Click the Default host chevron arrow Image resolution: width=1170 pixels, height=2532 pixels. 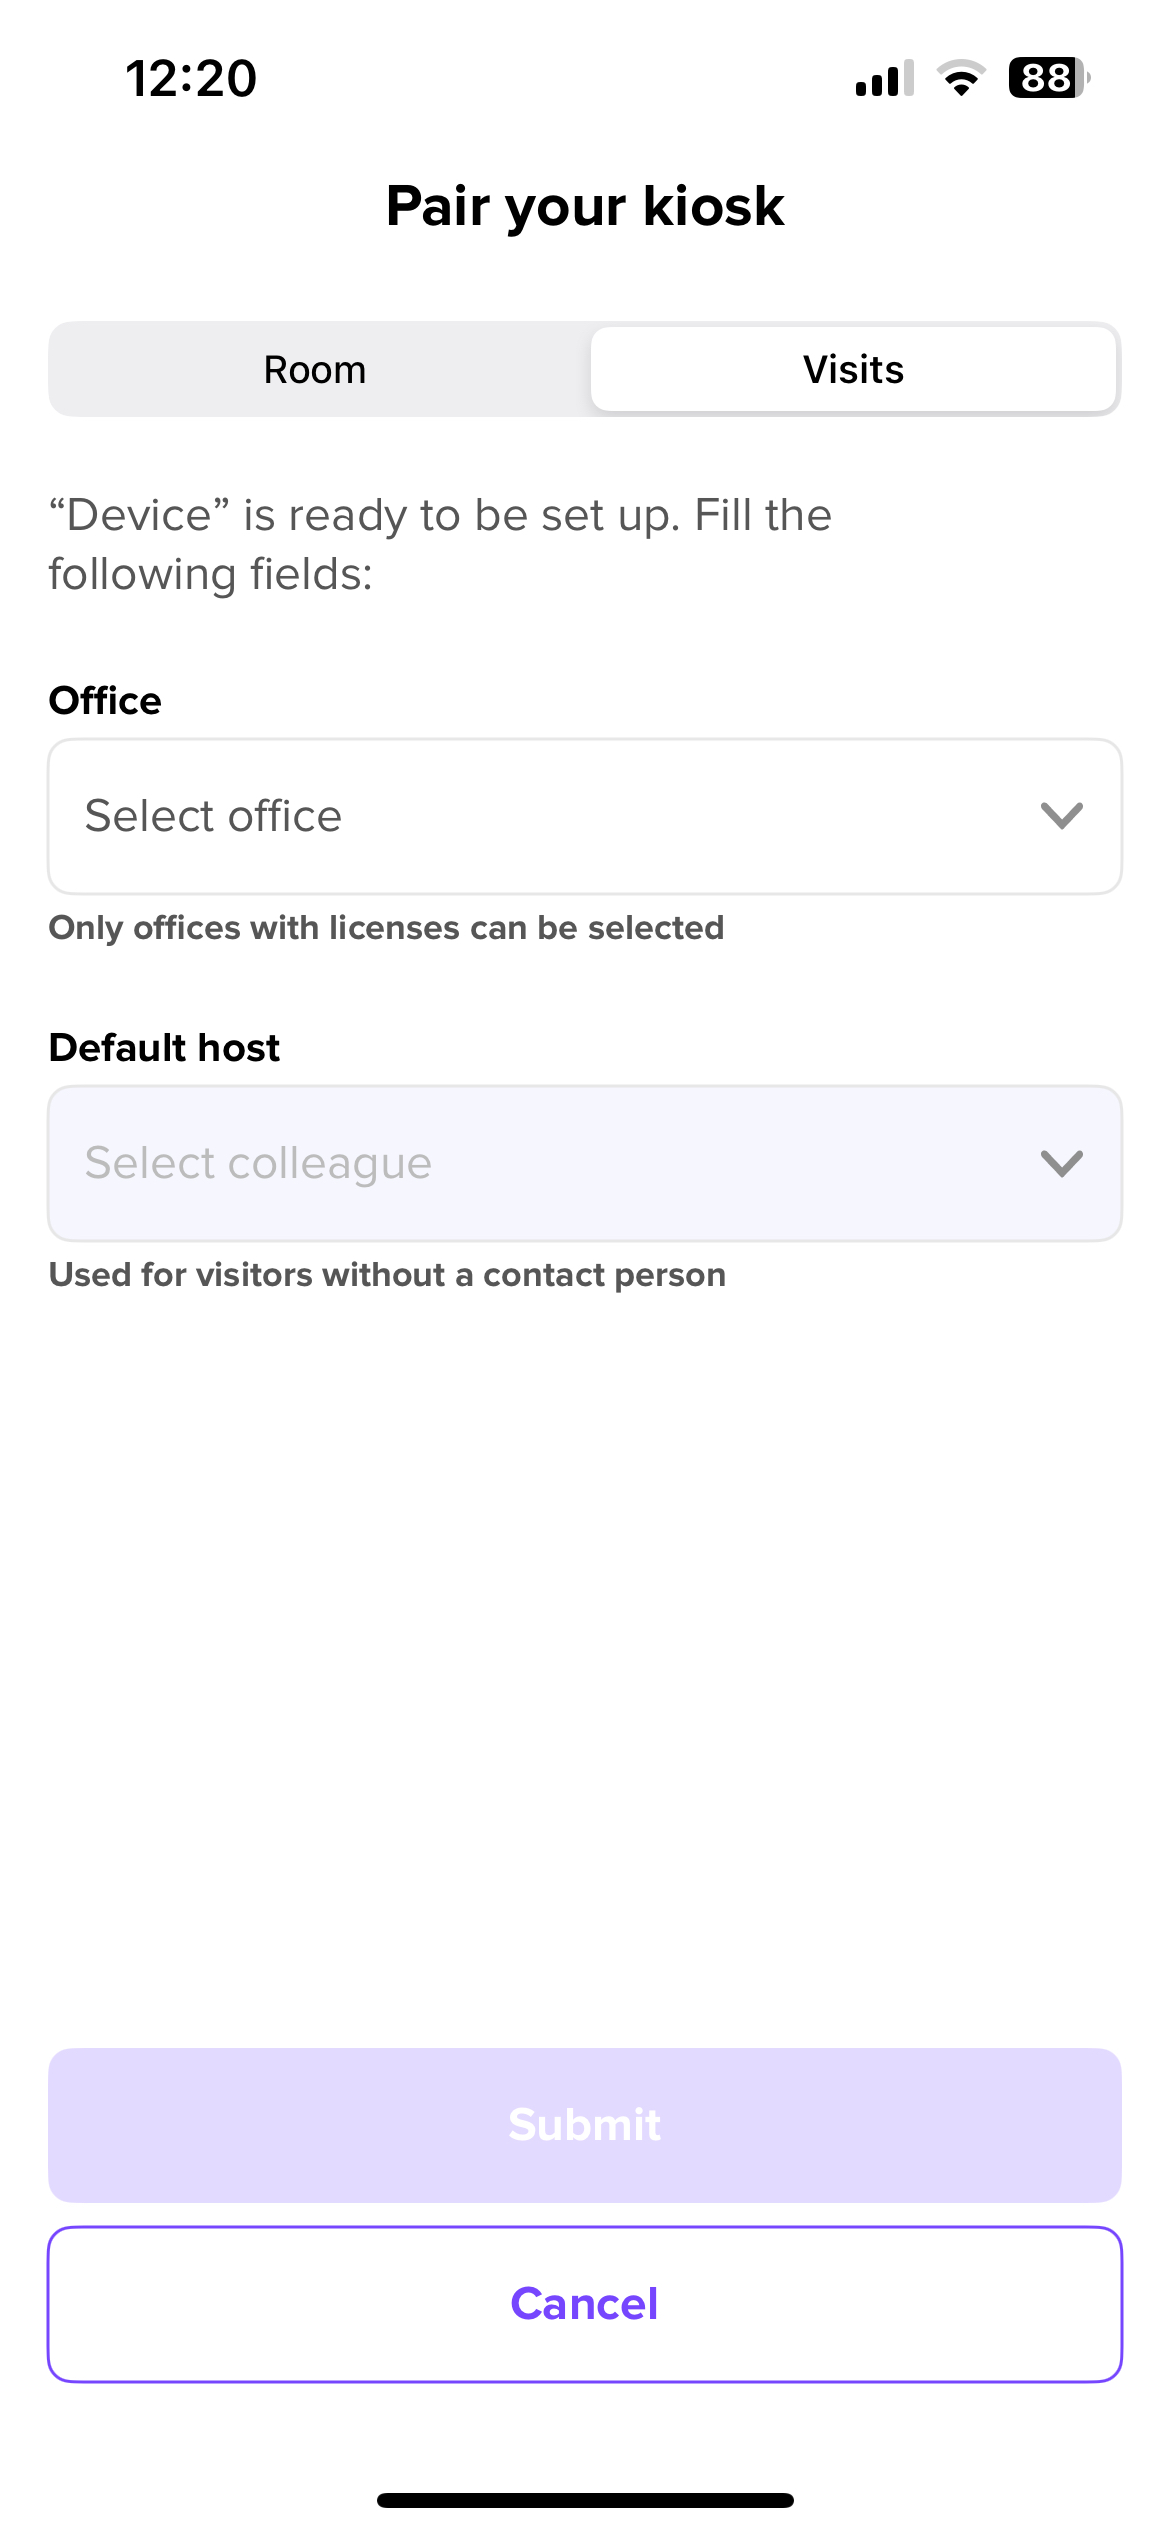click(x=1061, y=1163)
